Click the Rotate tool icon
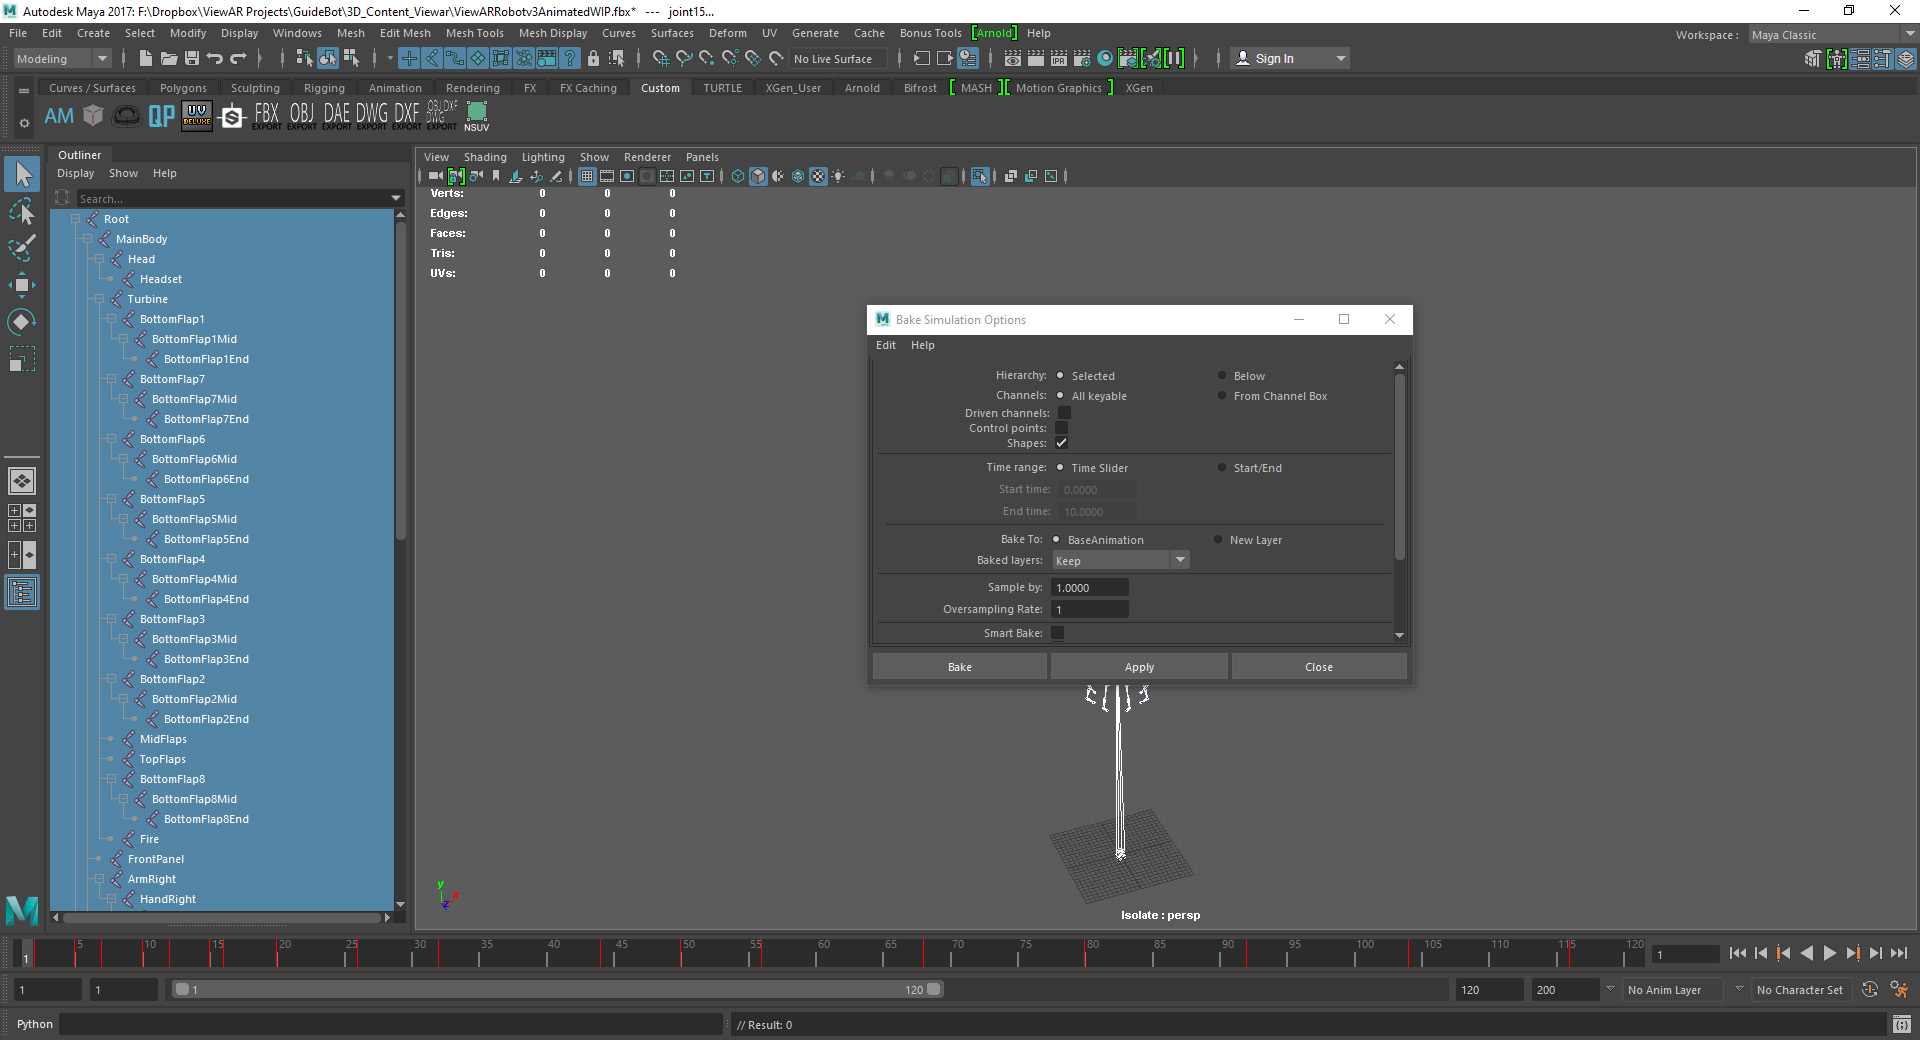The image size is (1920, 1040). [22, 322]
